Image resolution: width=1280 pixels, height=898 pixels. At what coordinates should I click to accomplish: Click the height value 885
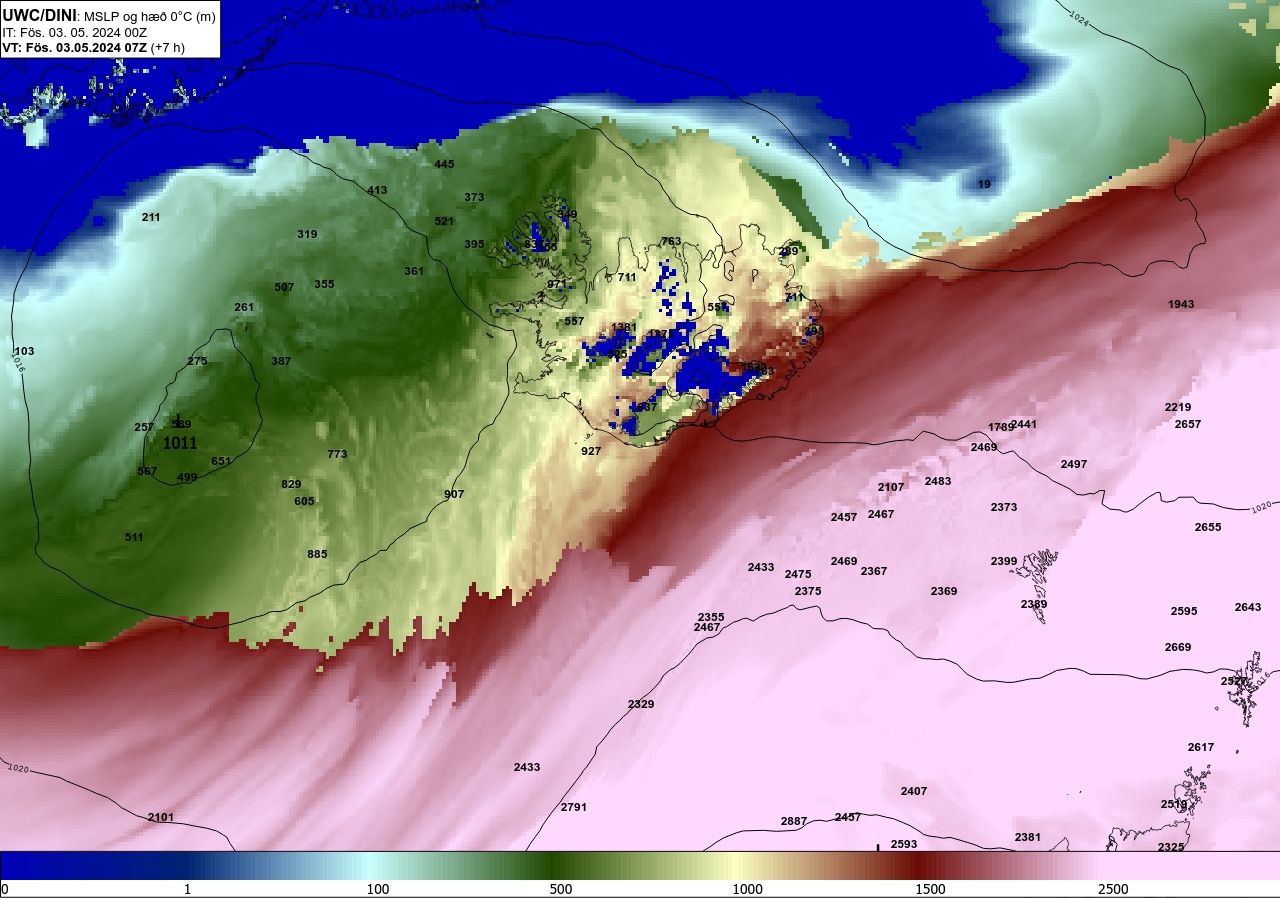tap(317, 554)
